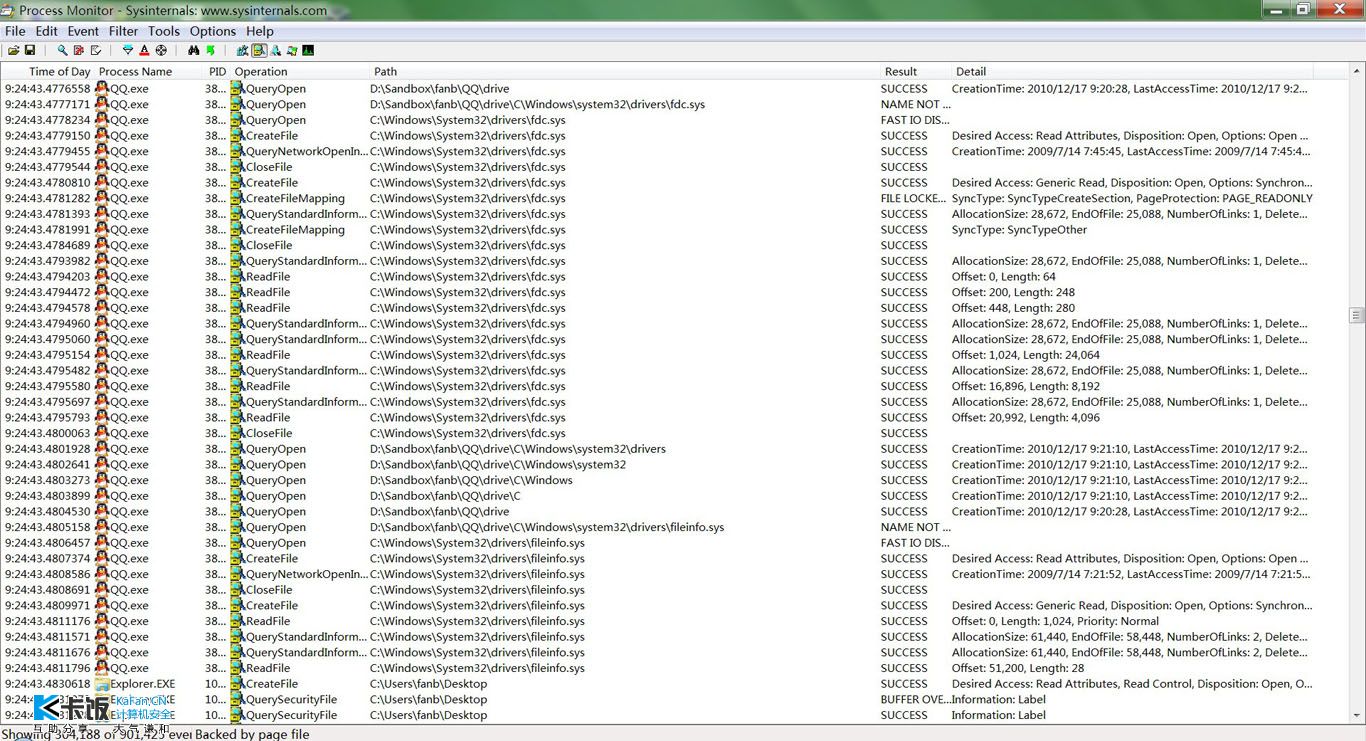This screenshot has width=1366, height=741.
Task: Select FAST IO DIS... result at 9:24:43.4778234
Action: click(x=915, y=120)
